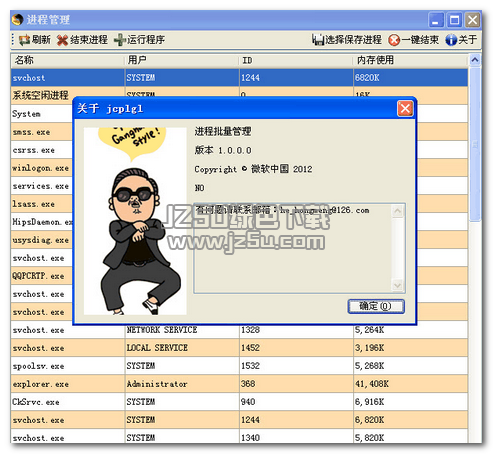
Task: Maximize the 进程管理 window
Action: (x=454, y=20)
